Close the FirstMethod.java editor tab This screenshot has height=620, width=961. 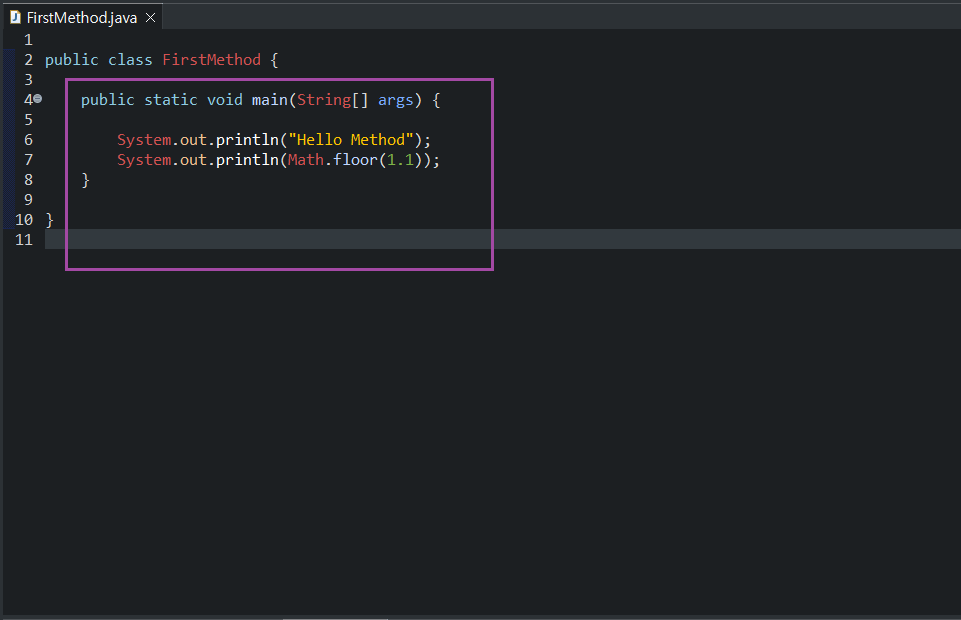tap(151, 18)
